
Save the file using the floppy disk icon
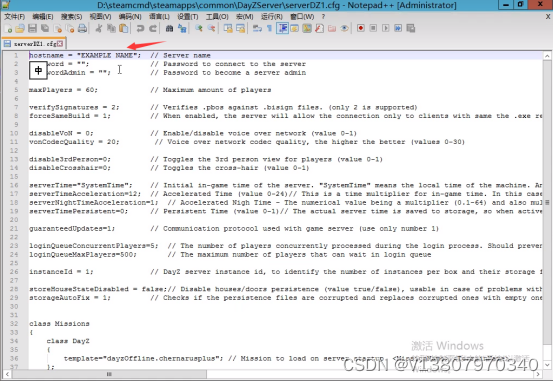point(33,29)
